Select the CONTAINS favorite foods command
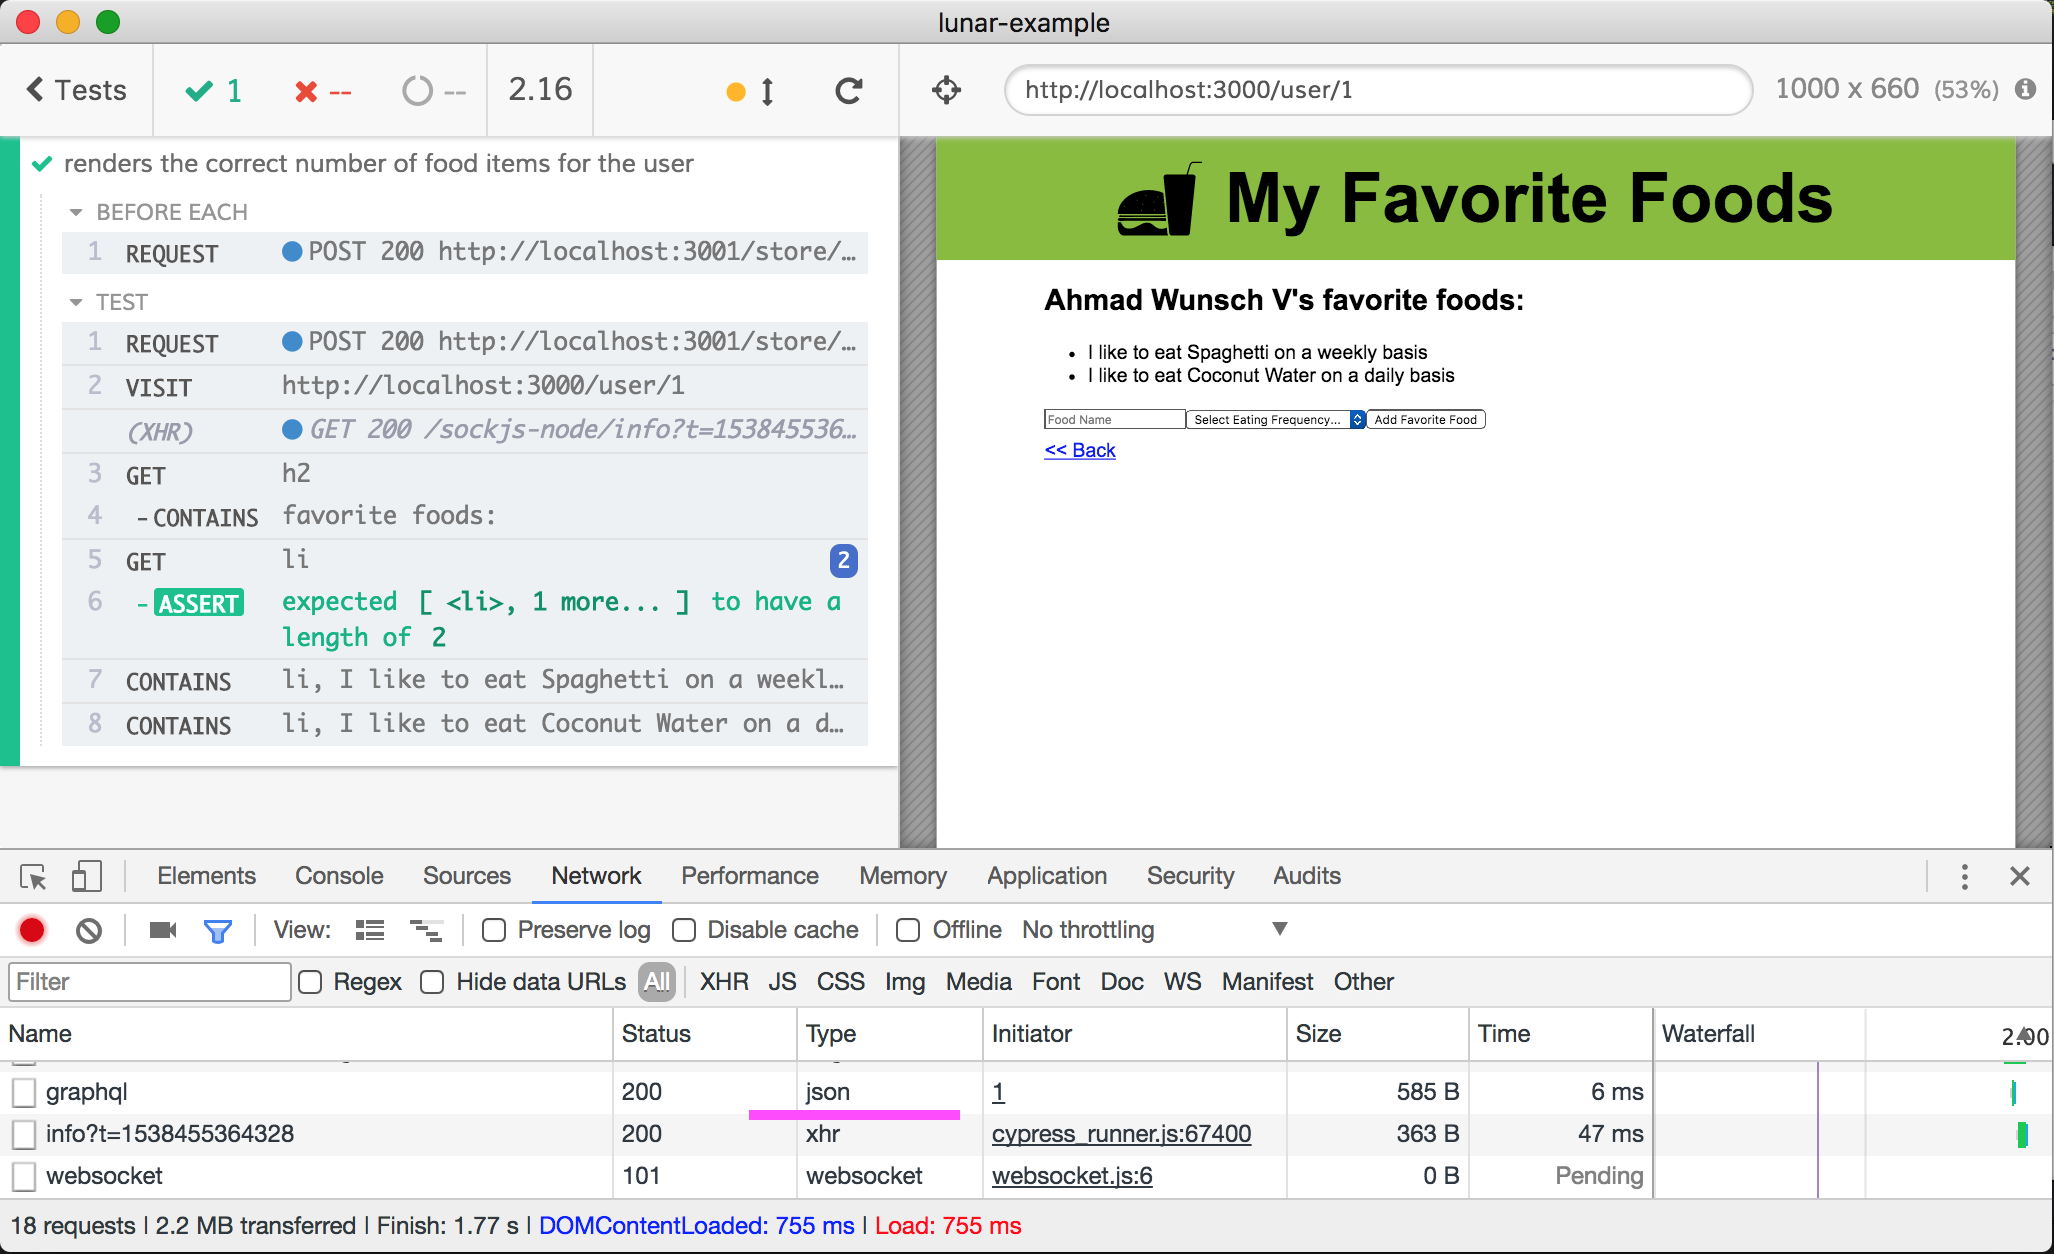Viewport: 2054px width, 1254px height. (x=465, y=517)
